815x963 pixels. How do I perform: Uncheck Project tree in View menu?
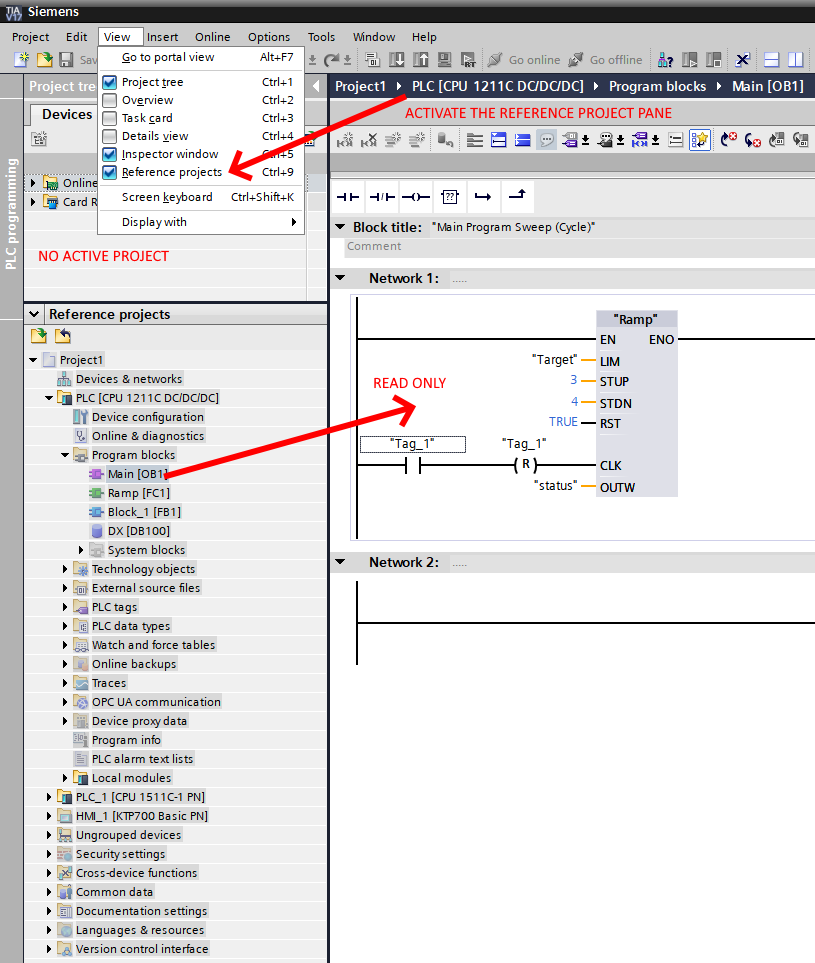click(x=110, y=82)
